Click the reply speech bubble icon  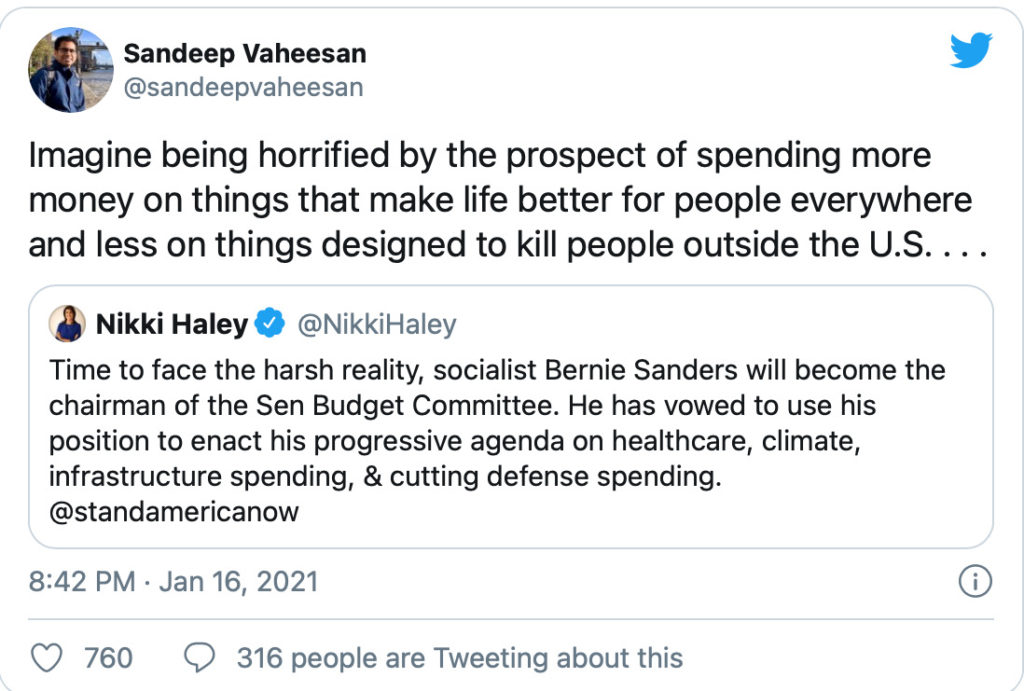(200, 657)
